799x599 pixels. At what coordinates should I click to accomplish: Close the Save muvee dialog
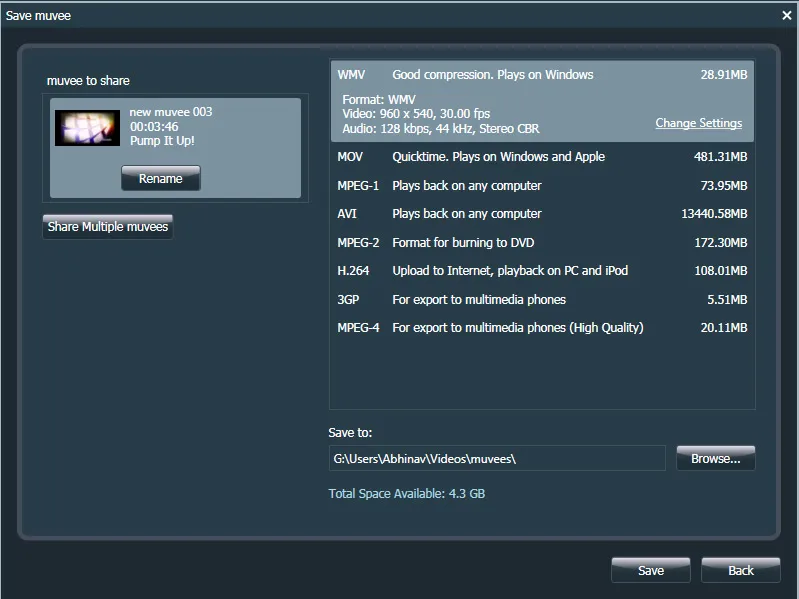(787, 15)
